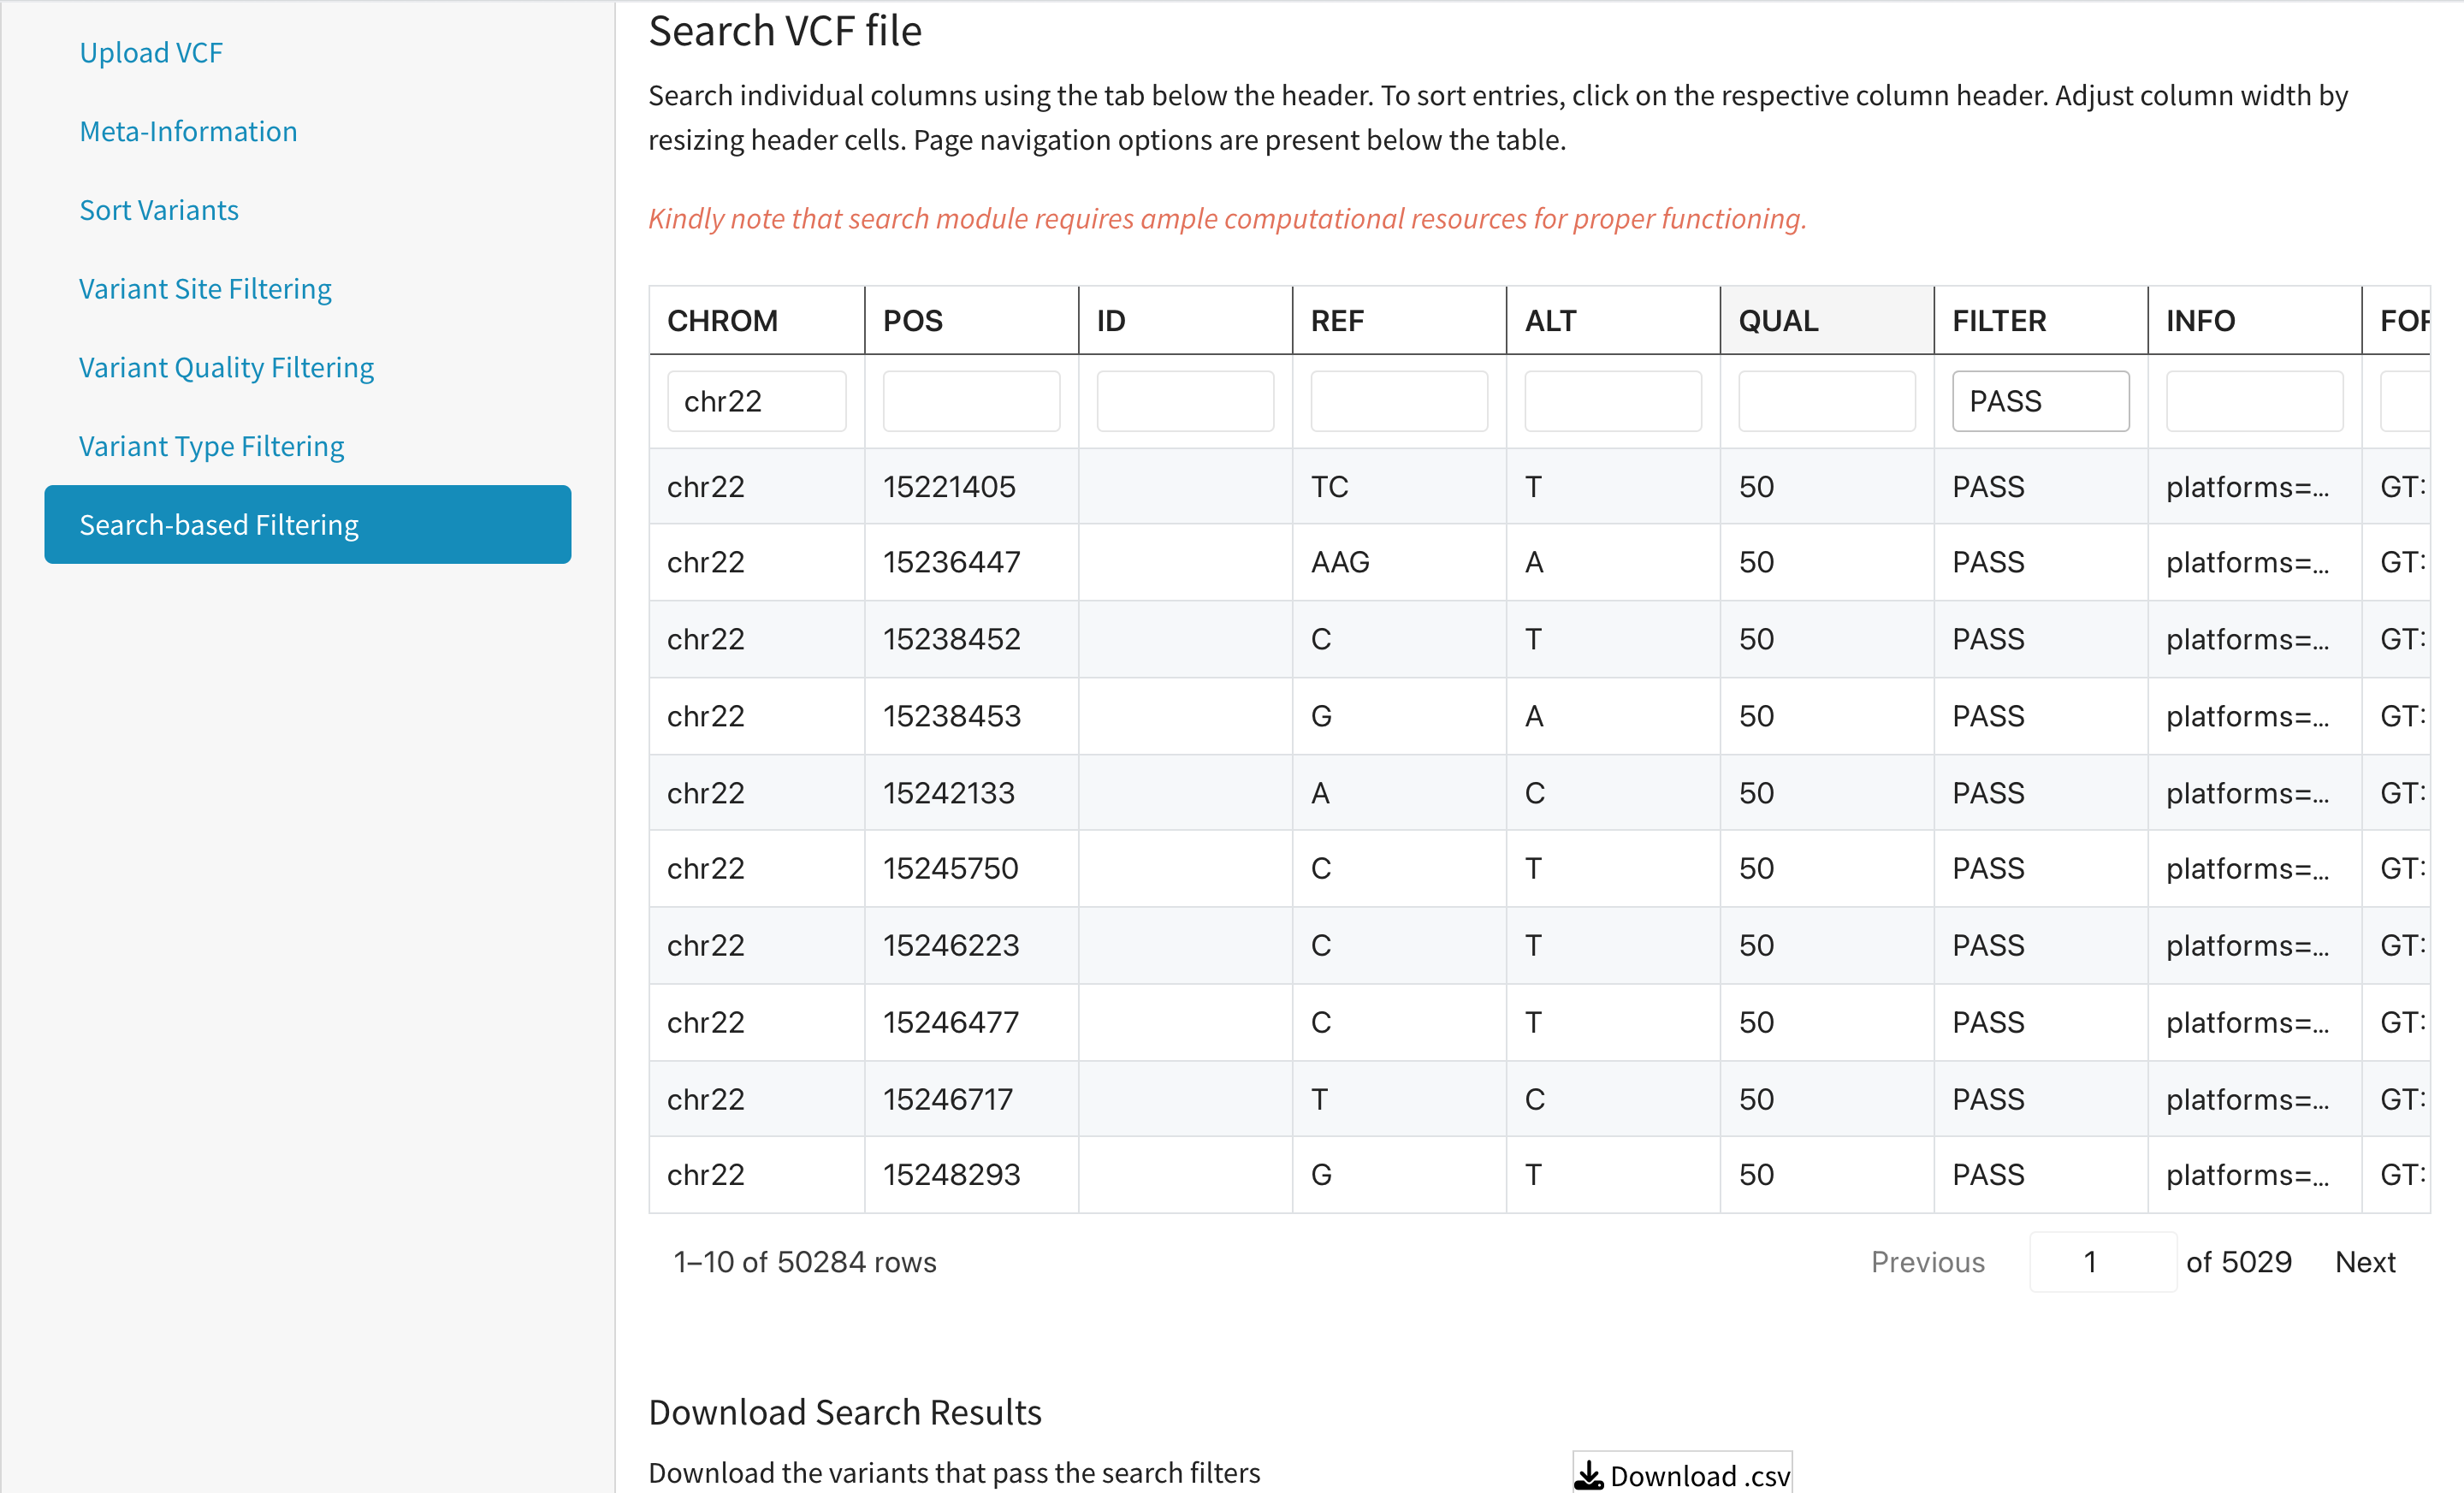2464x1493 pixels.
Task: Click the Download Search Results heading
Action: tap(845, 1412)
